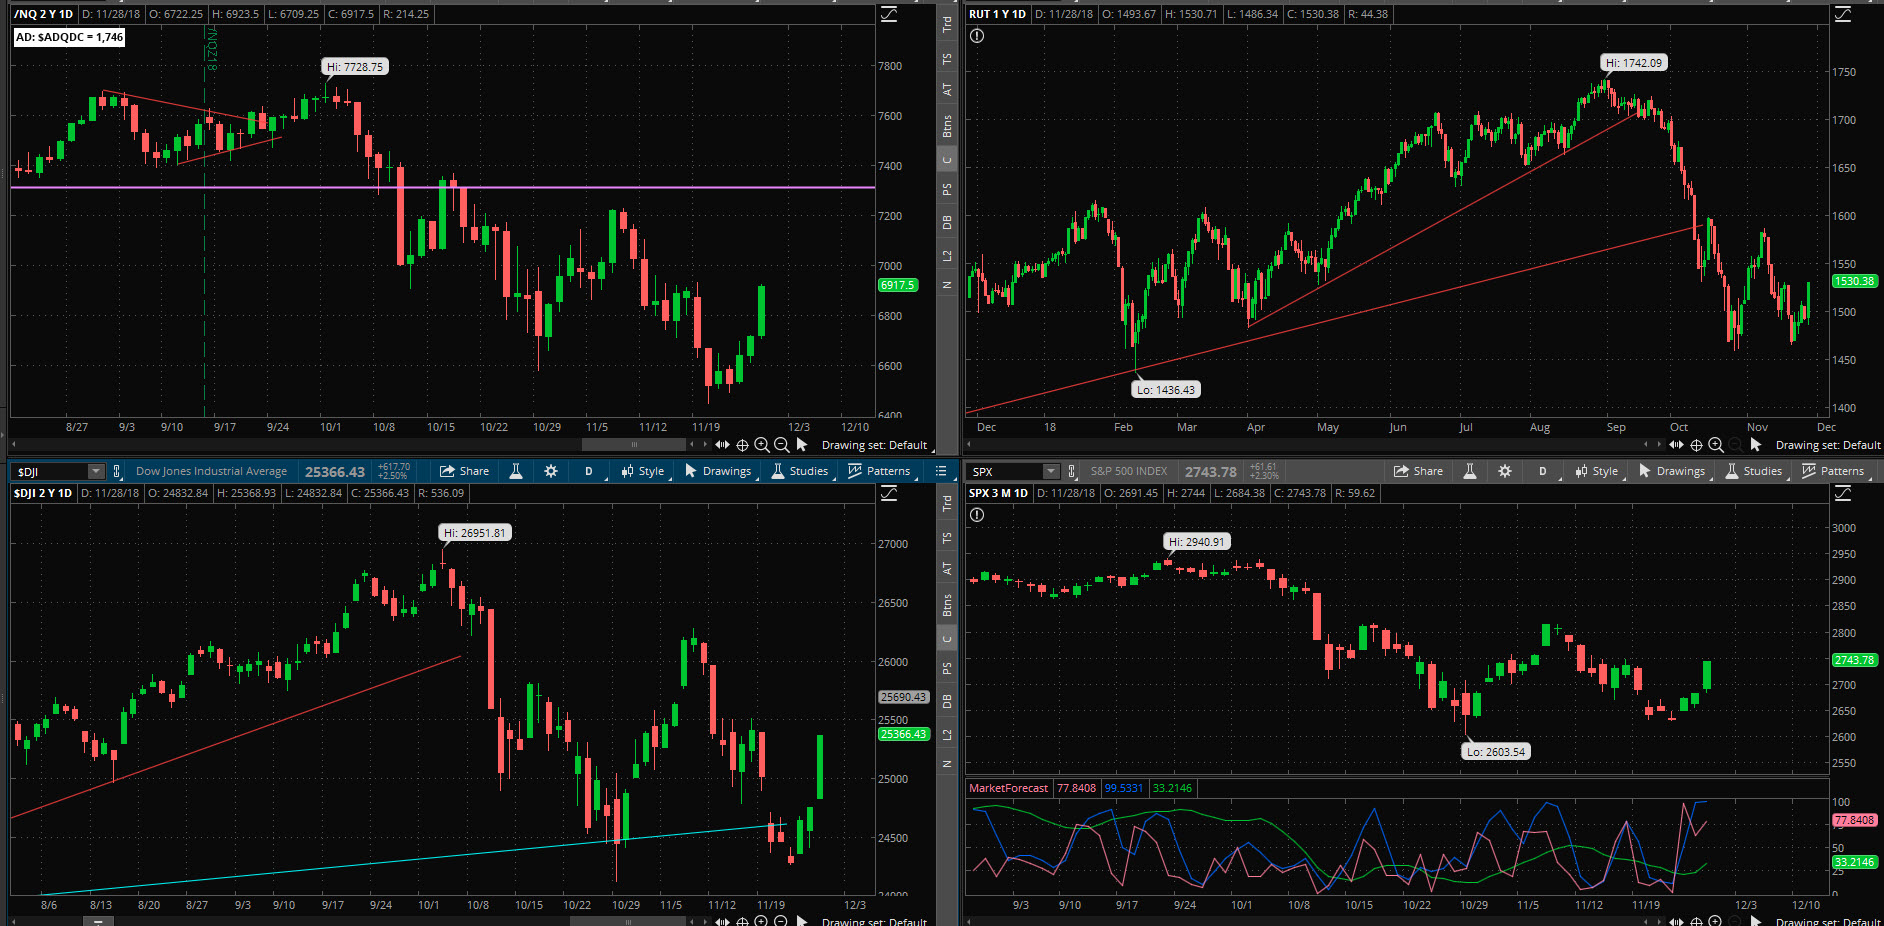Click the RUT 1 Y 1D chart title
The width and height of the screenshot is (1884, 926).
(997, 14)
